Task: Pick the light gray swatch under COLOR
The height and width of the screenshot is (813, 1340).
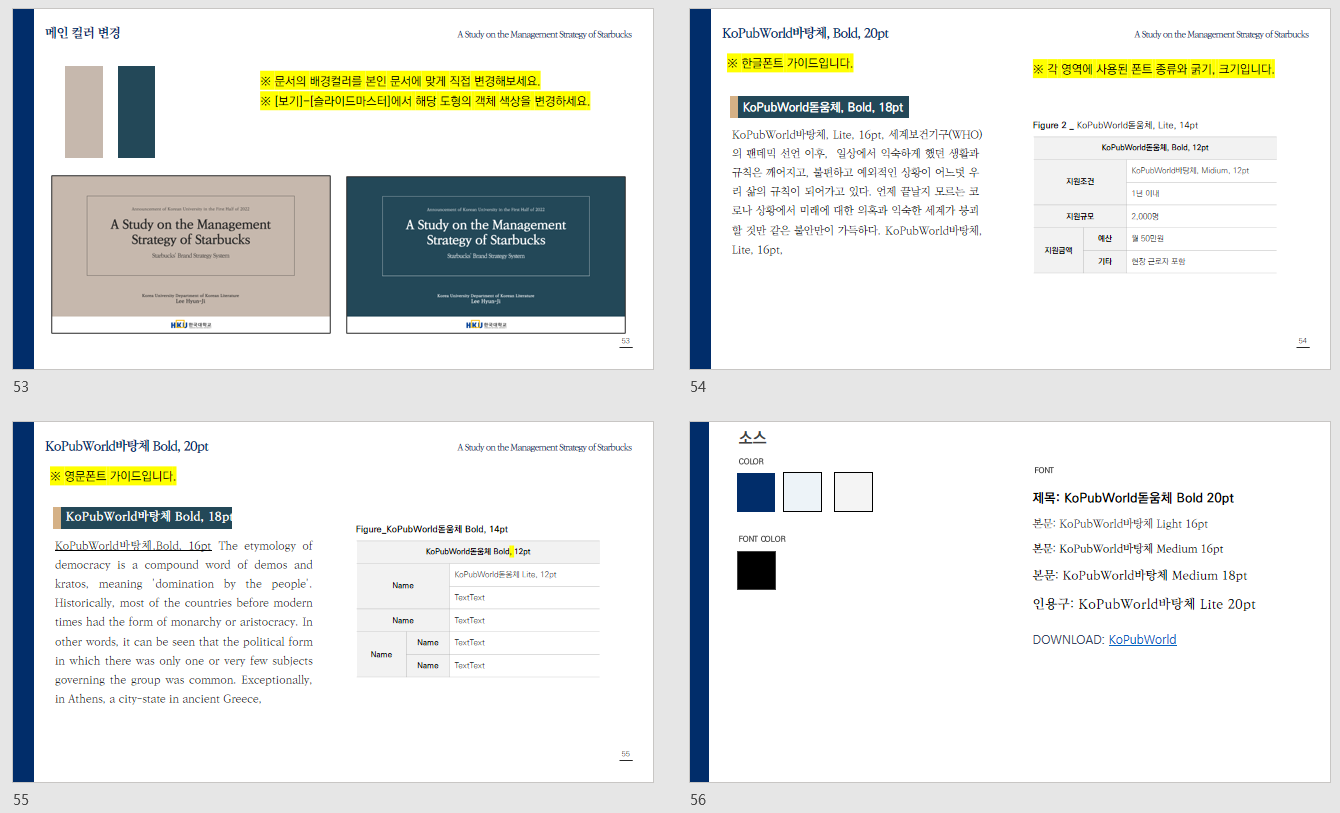Action: (853, 492)
